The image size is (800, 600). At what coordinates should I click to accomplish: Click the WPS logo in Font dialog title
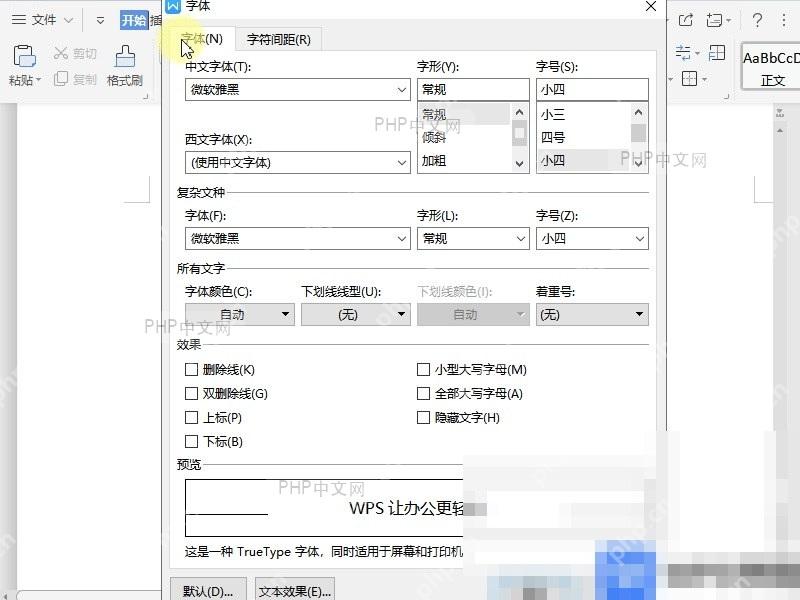(x=173, y=7)
